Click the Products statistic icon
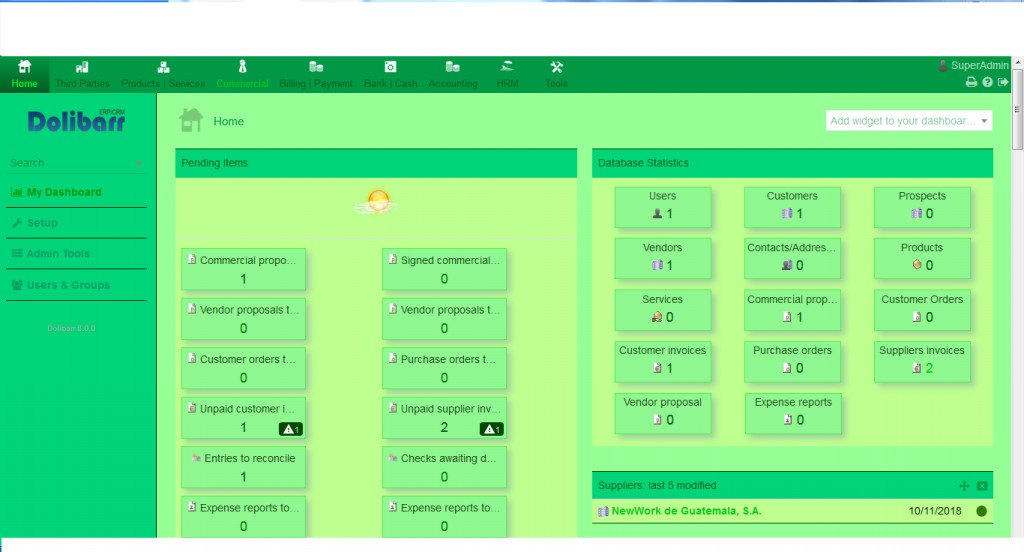 tap(917, 265)
